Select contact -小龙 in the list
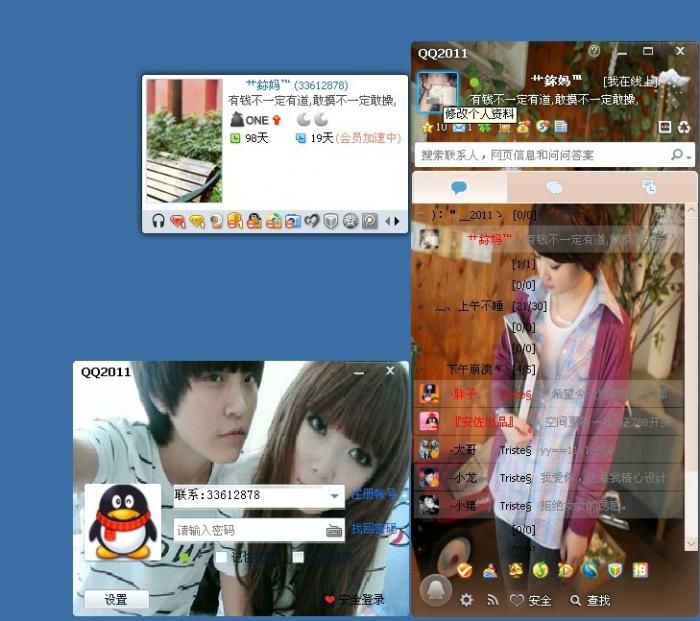The width and height of the screenshot is (700, 621). click(x=548, y=478)
